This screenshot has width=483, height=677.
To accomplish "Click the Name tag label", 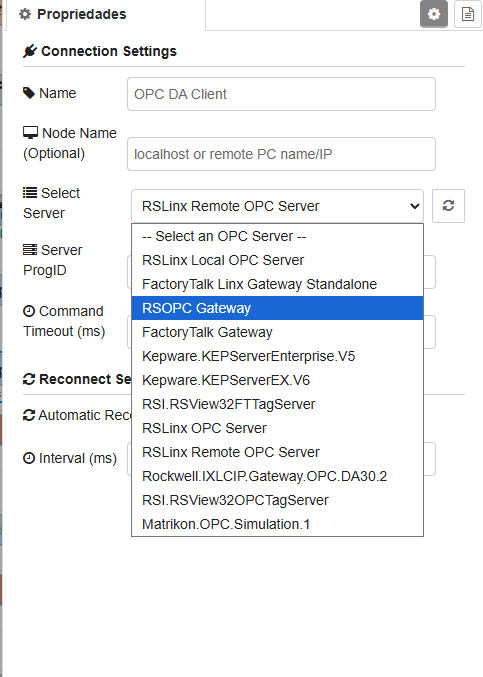I will coord(50,93).
